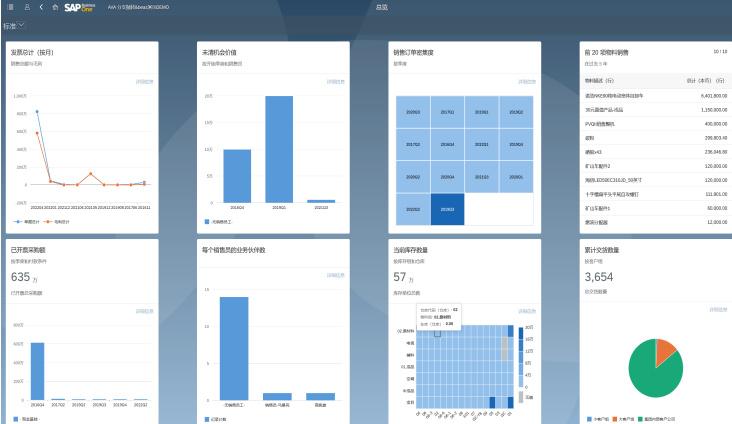Open 详细信息 link in 当前库存数量 card
The height and width of the screenshot is (424, 732).
point(527,311)
